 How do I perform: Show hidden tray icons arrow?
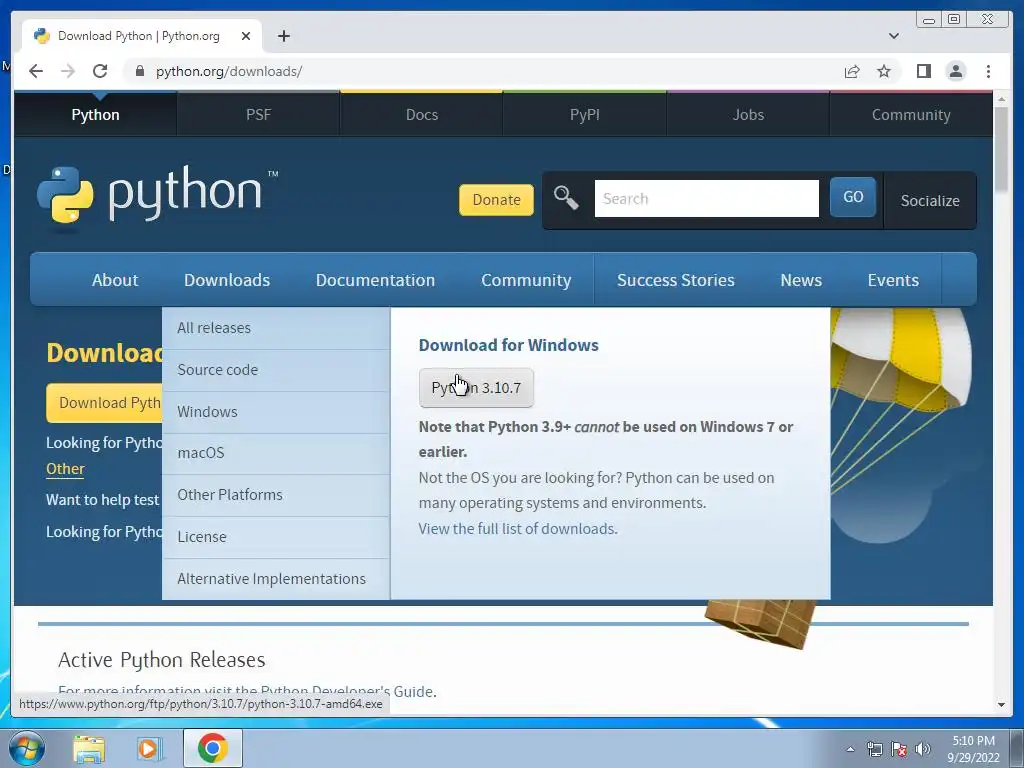(850, 749)
